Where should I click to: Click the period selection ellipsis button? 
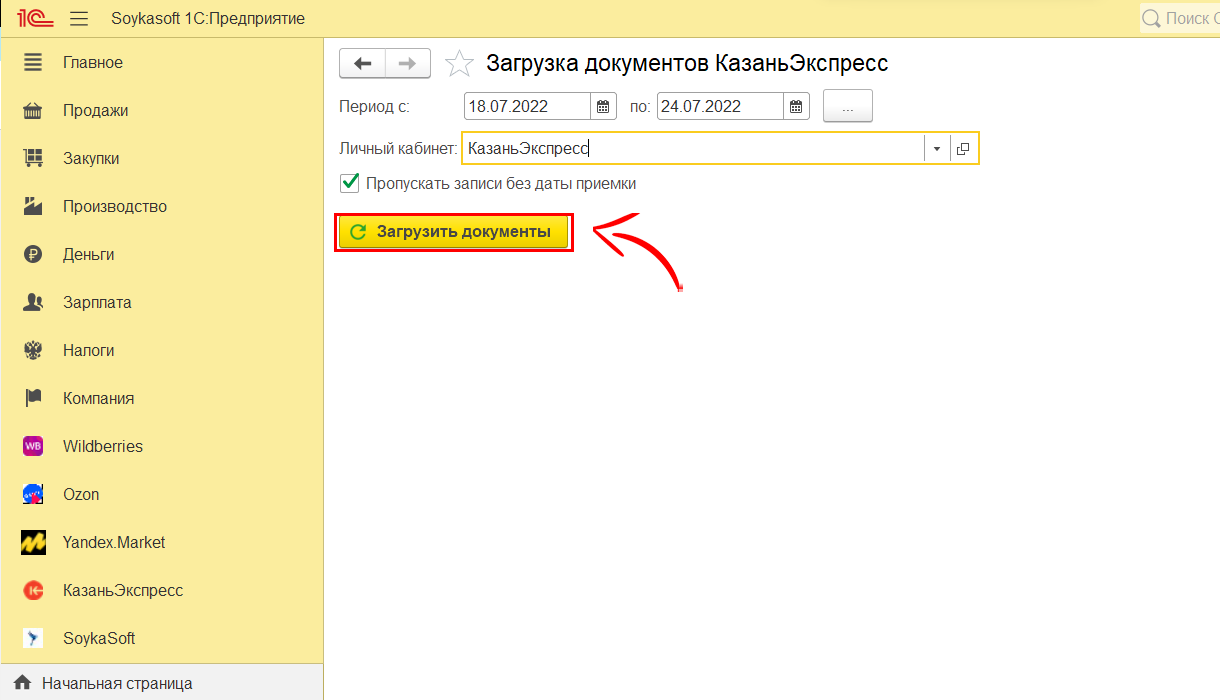[848, 106]
